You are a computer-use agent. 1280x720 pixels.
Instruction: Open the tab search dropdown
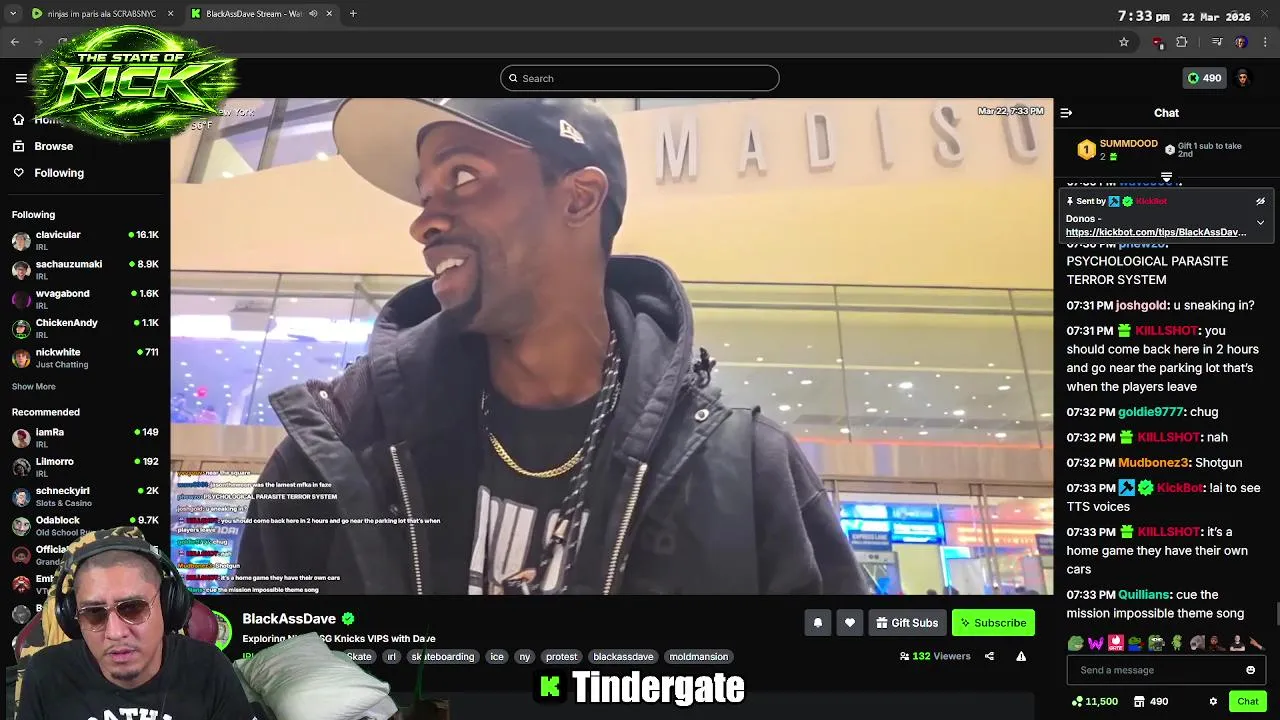point(12,14)
